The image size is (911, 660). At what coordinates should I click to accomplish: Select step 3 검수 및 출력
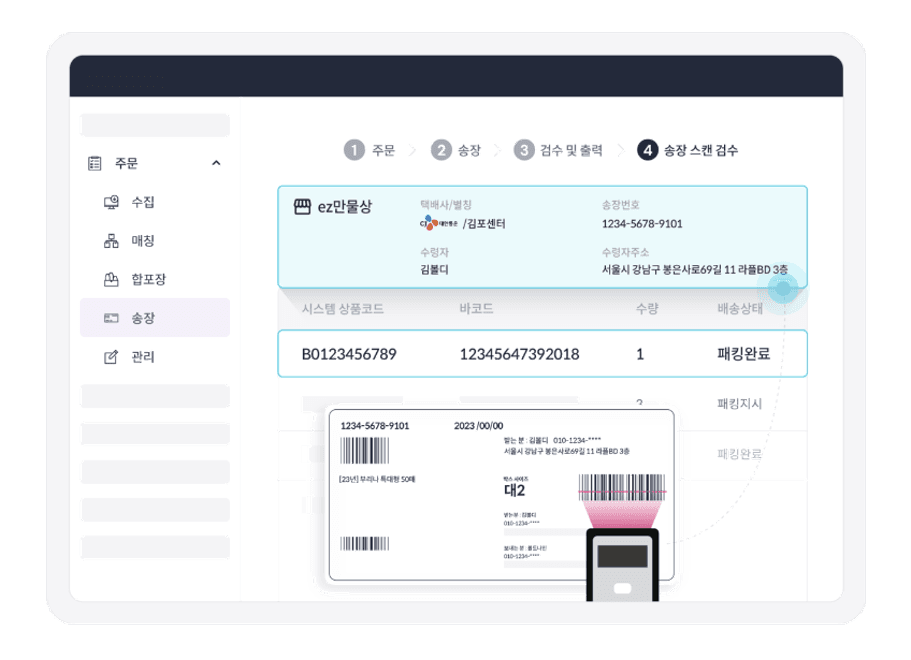click(558, 150)
